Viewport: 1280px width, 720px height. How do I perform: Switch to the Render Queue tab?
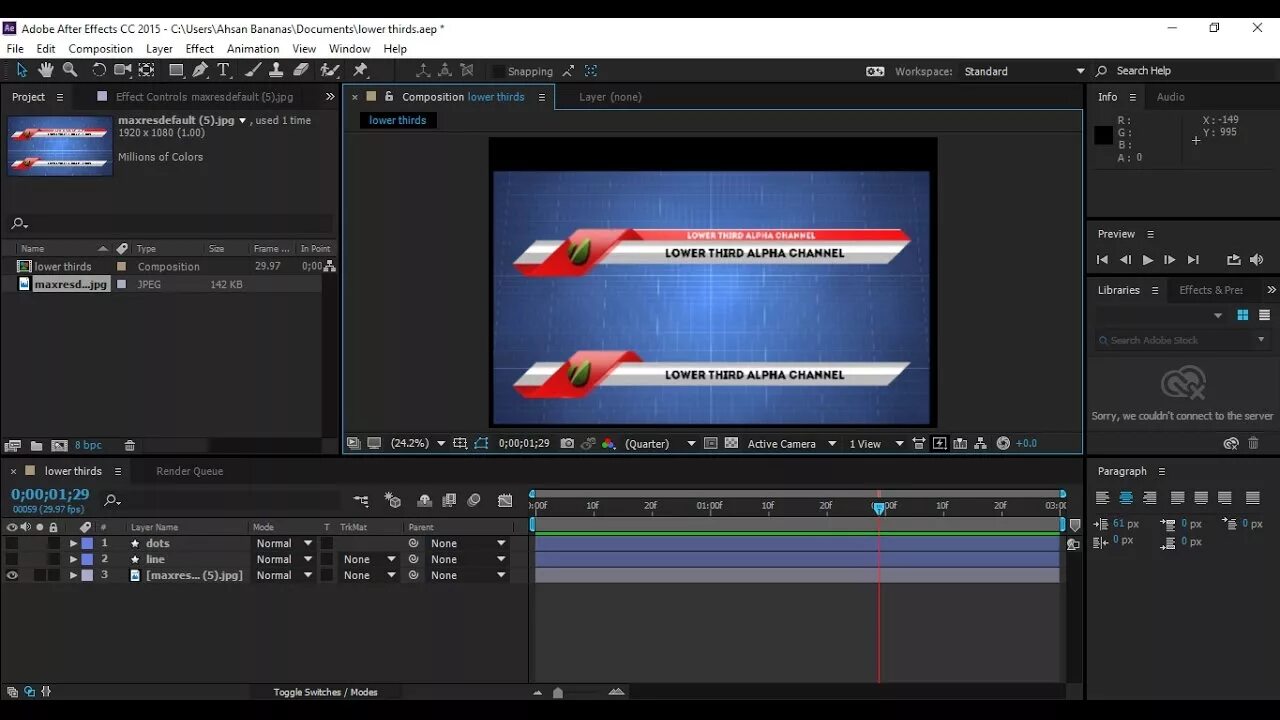coord(189,471)
